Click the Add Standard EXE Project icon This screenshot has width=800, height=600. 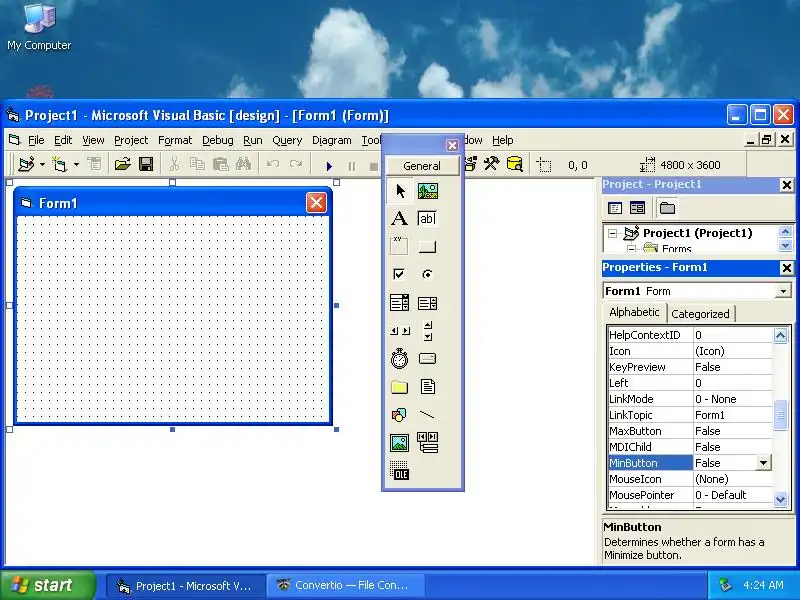click(x=27, y=164)
